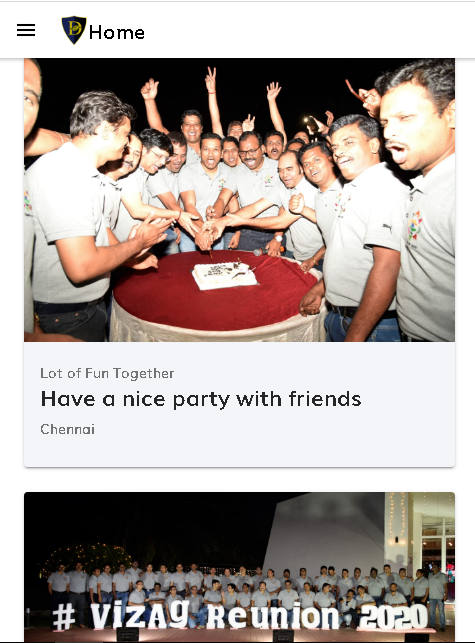Click the string lights tree in reunion photo

86,556
